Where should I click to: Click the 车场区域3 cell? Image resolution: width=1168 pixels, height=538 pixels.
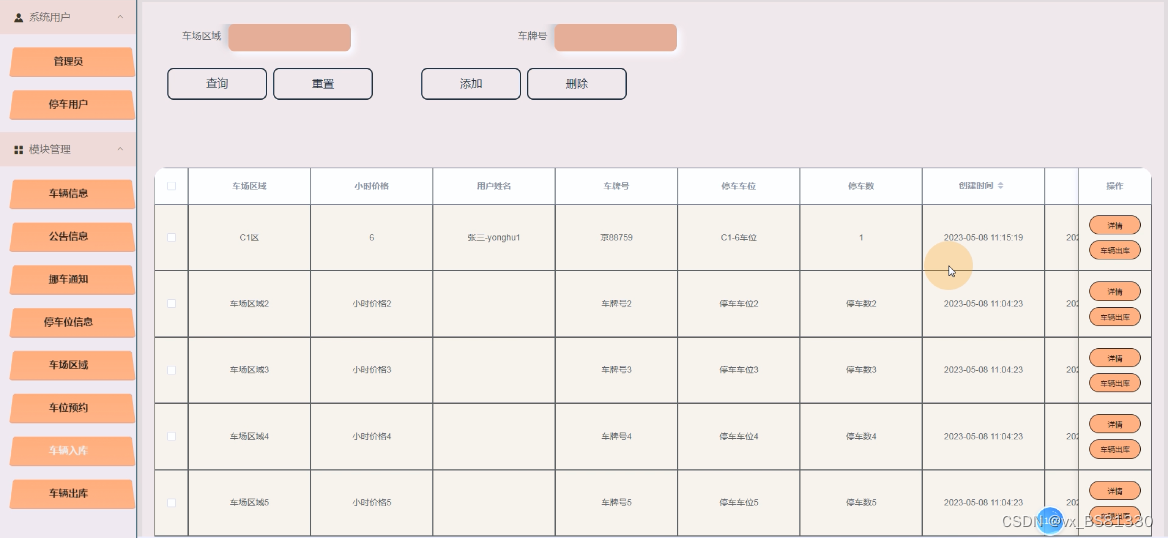tap(249, 370)
